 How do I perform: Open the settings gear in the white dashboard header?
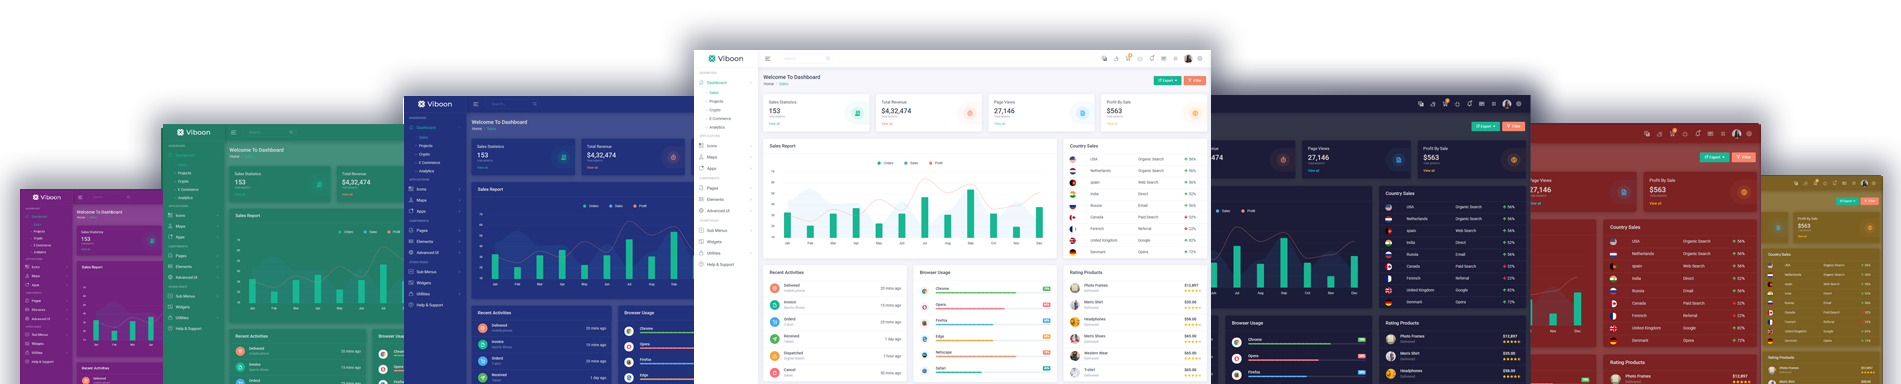(x=1200, y=59)
